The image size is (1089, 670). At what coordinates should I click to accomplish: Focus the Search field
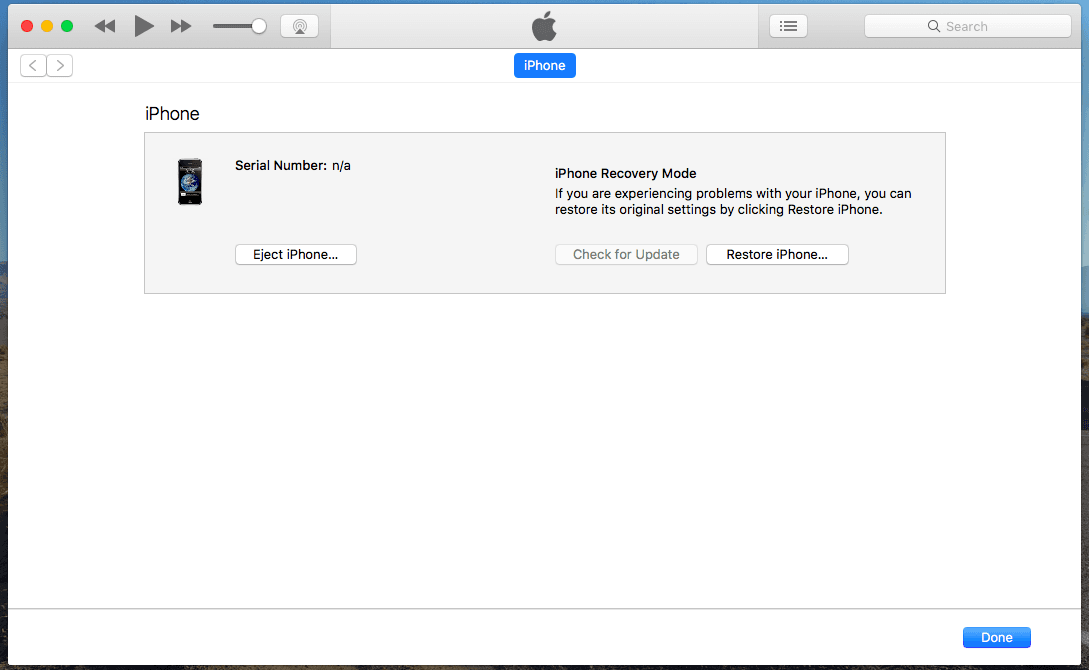point(967,26)
